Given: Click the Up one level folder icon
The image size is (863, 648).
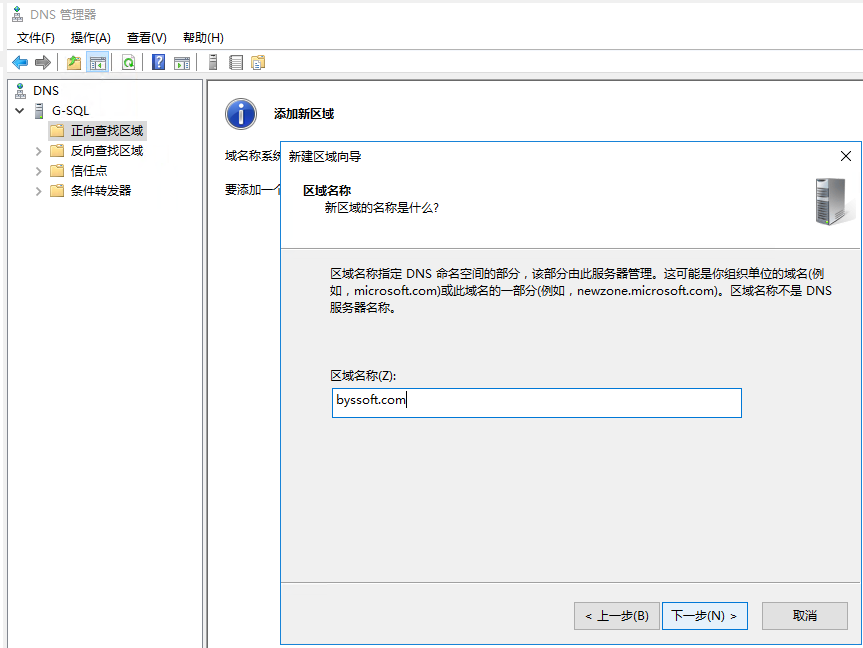Looking at the screenshot, I should tap(74, 63).
